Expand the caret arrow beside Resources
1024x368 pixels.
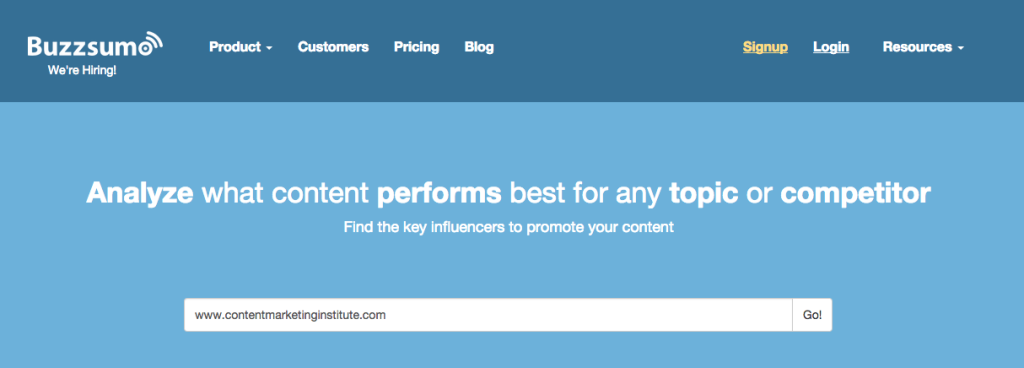[x=960, y=48]
